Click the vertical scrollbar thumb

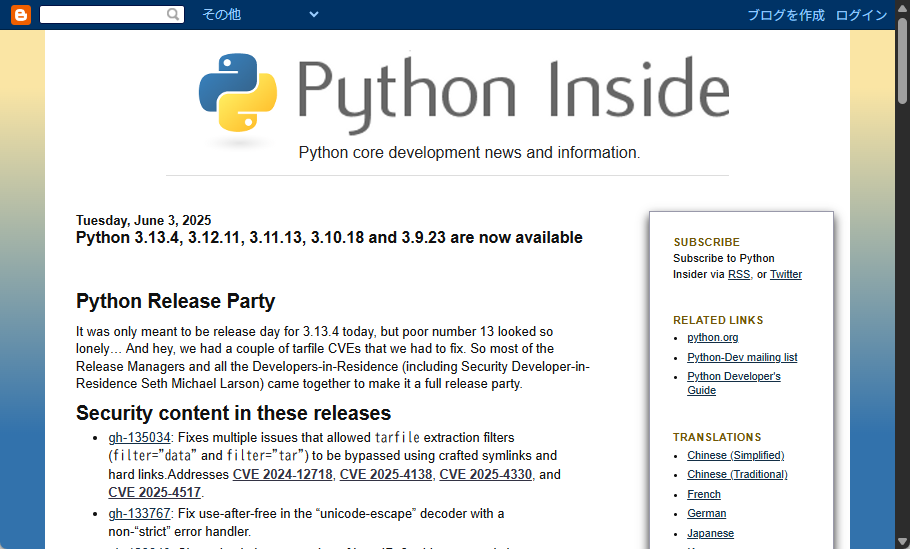click(x=902, y=61)
